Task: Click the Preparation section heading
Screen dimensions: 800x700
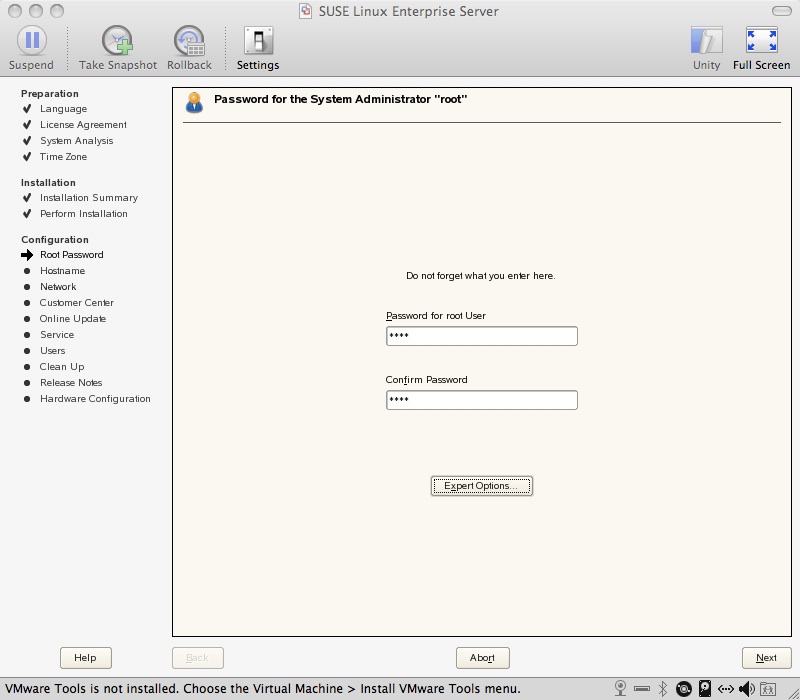Action: (49, 93)
